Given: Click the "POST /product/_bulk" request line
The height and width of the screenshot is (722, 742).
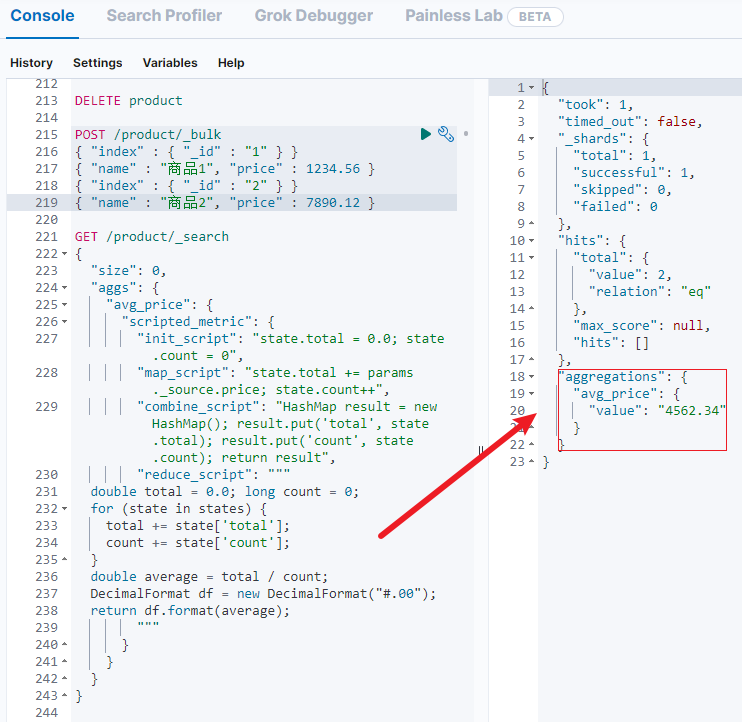Looking at the screenshot, I should point(148,135).
